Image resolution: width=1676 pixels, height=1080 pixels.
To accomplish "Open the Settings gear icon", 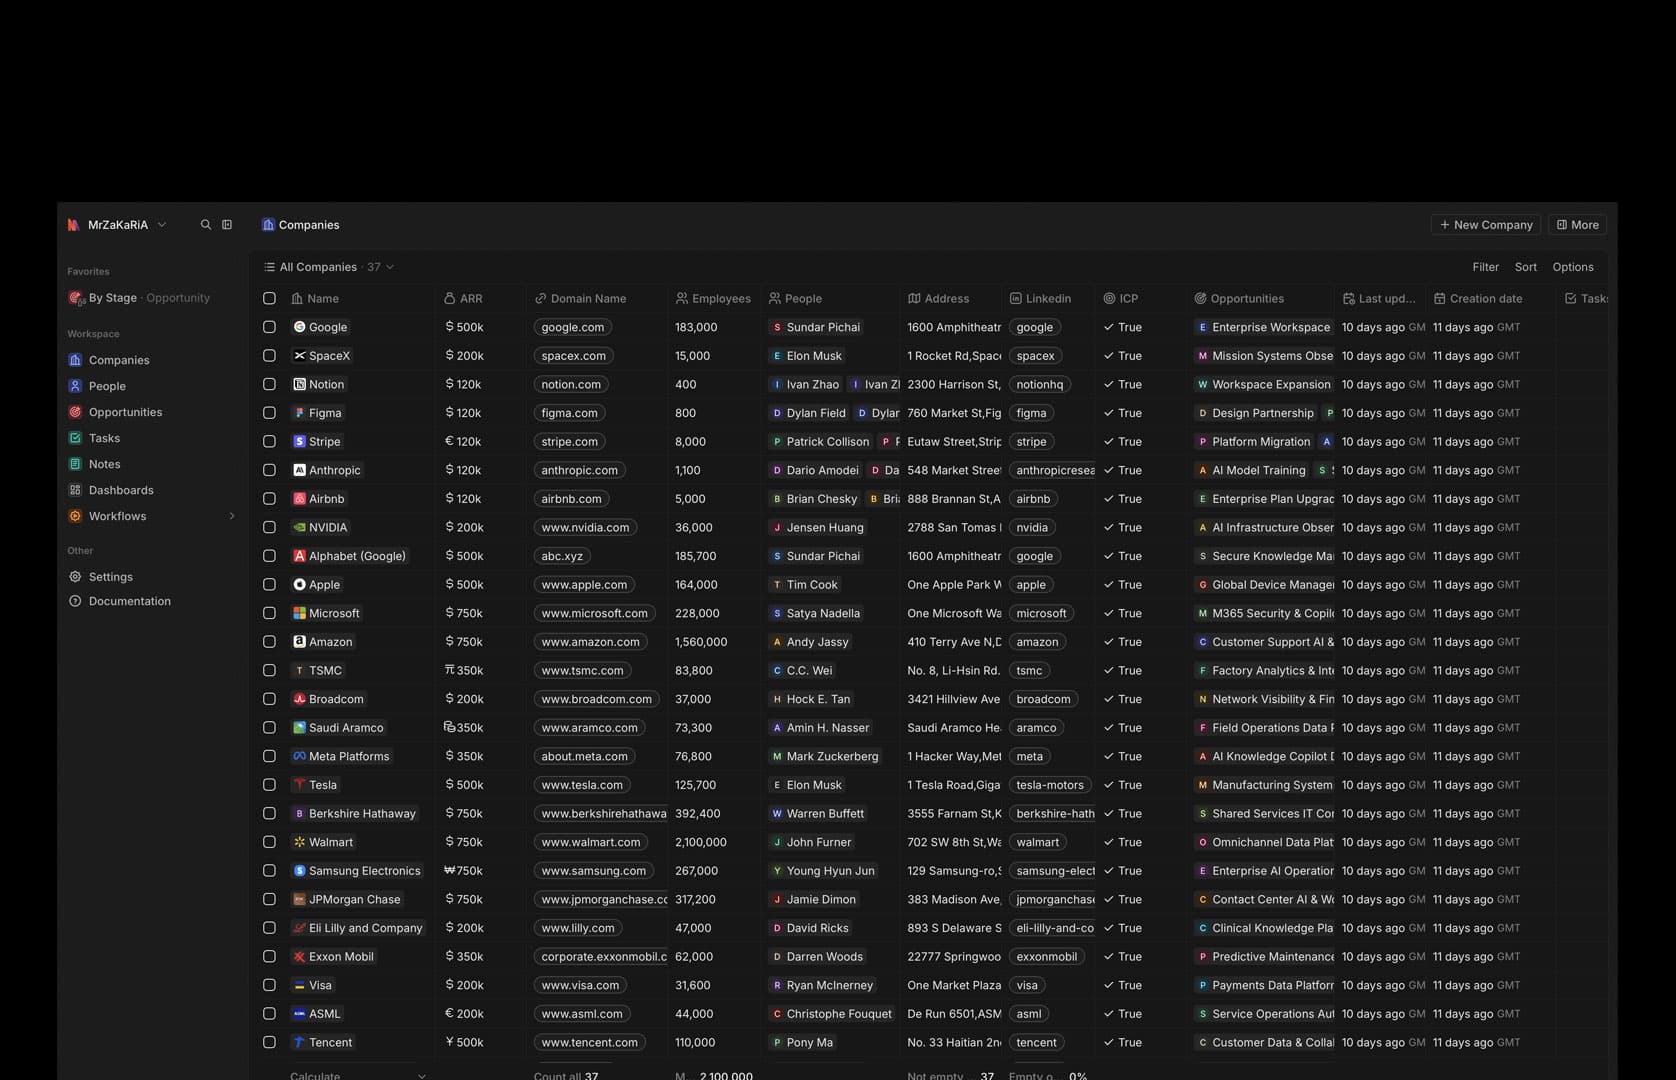I will click(x=75, y=577).
